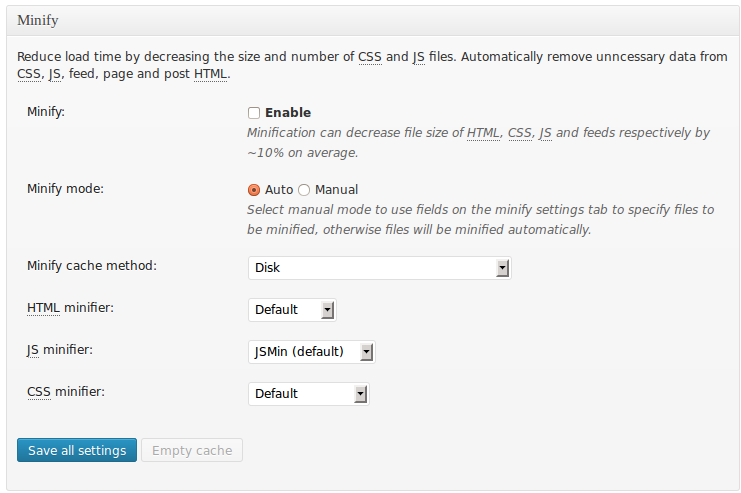Screen dimensions: 741x493
Task: Expand the HTML minifier dropdown
Action: click(x=292, y=310)
